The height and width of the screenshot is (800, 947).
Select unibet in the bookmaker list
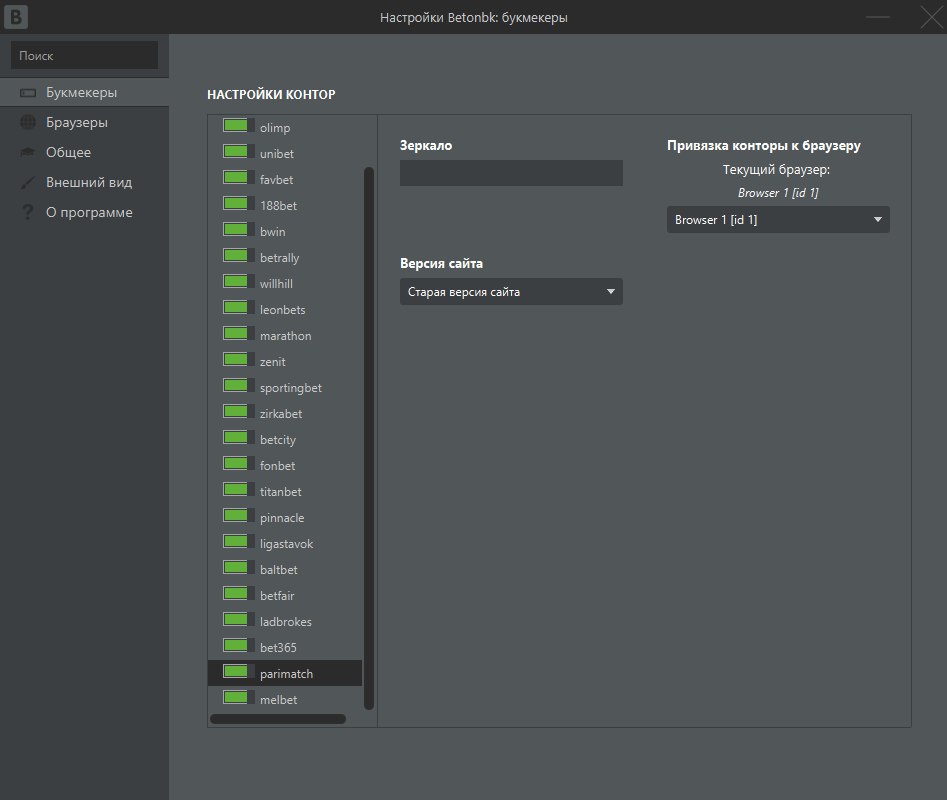(x=277, y=154)
